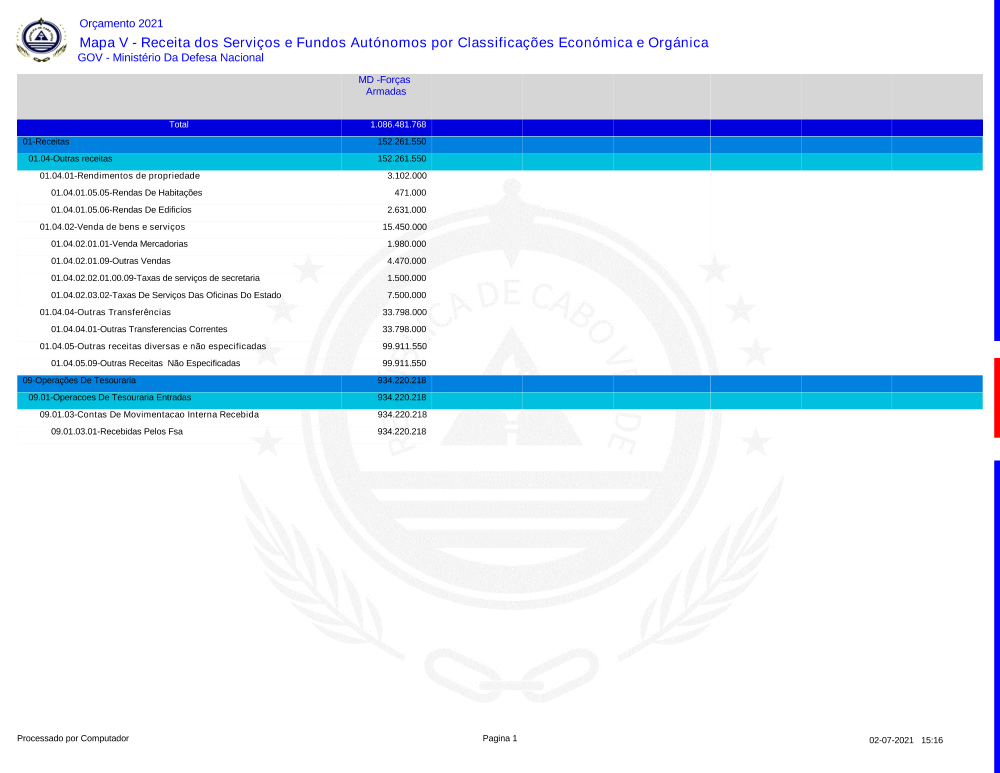Select the 'Processado por Computador' footer text
1000x773 pixels.
(x=73, y=738)
